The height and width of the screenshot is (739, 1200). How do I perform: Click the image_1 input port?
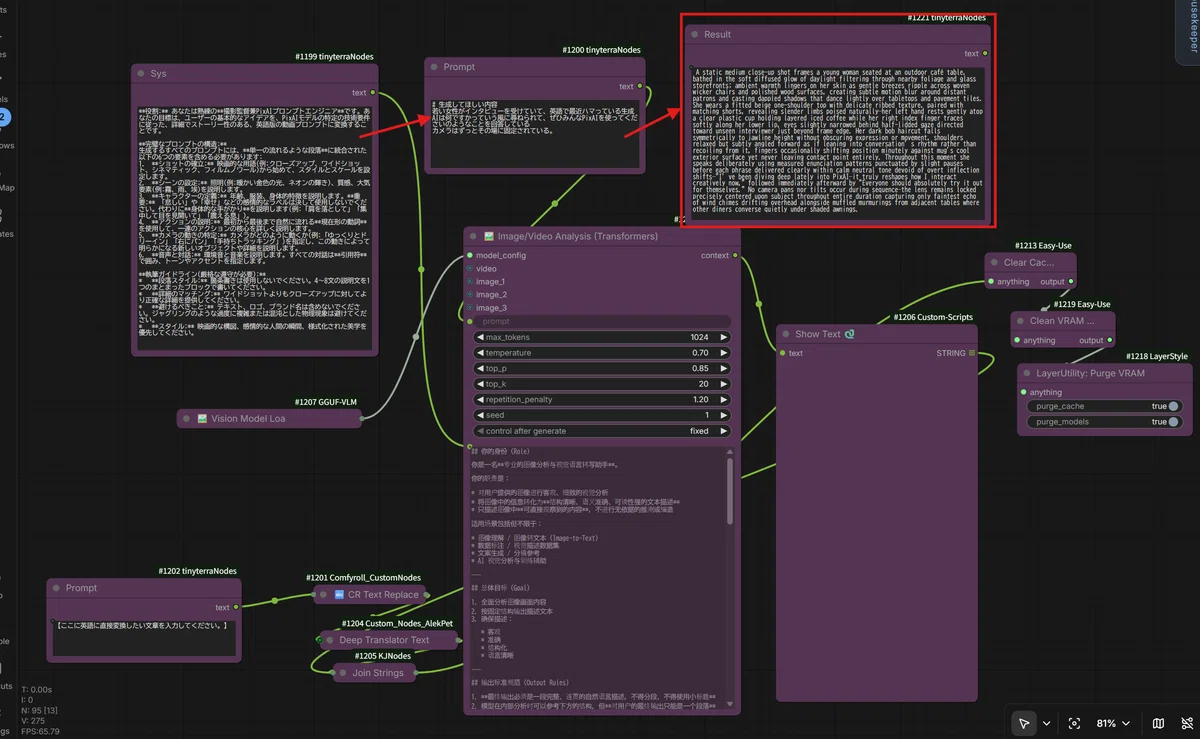pos(468,282)
